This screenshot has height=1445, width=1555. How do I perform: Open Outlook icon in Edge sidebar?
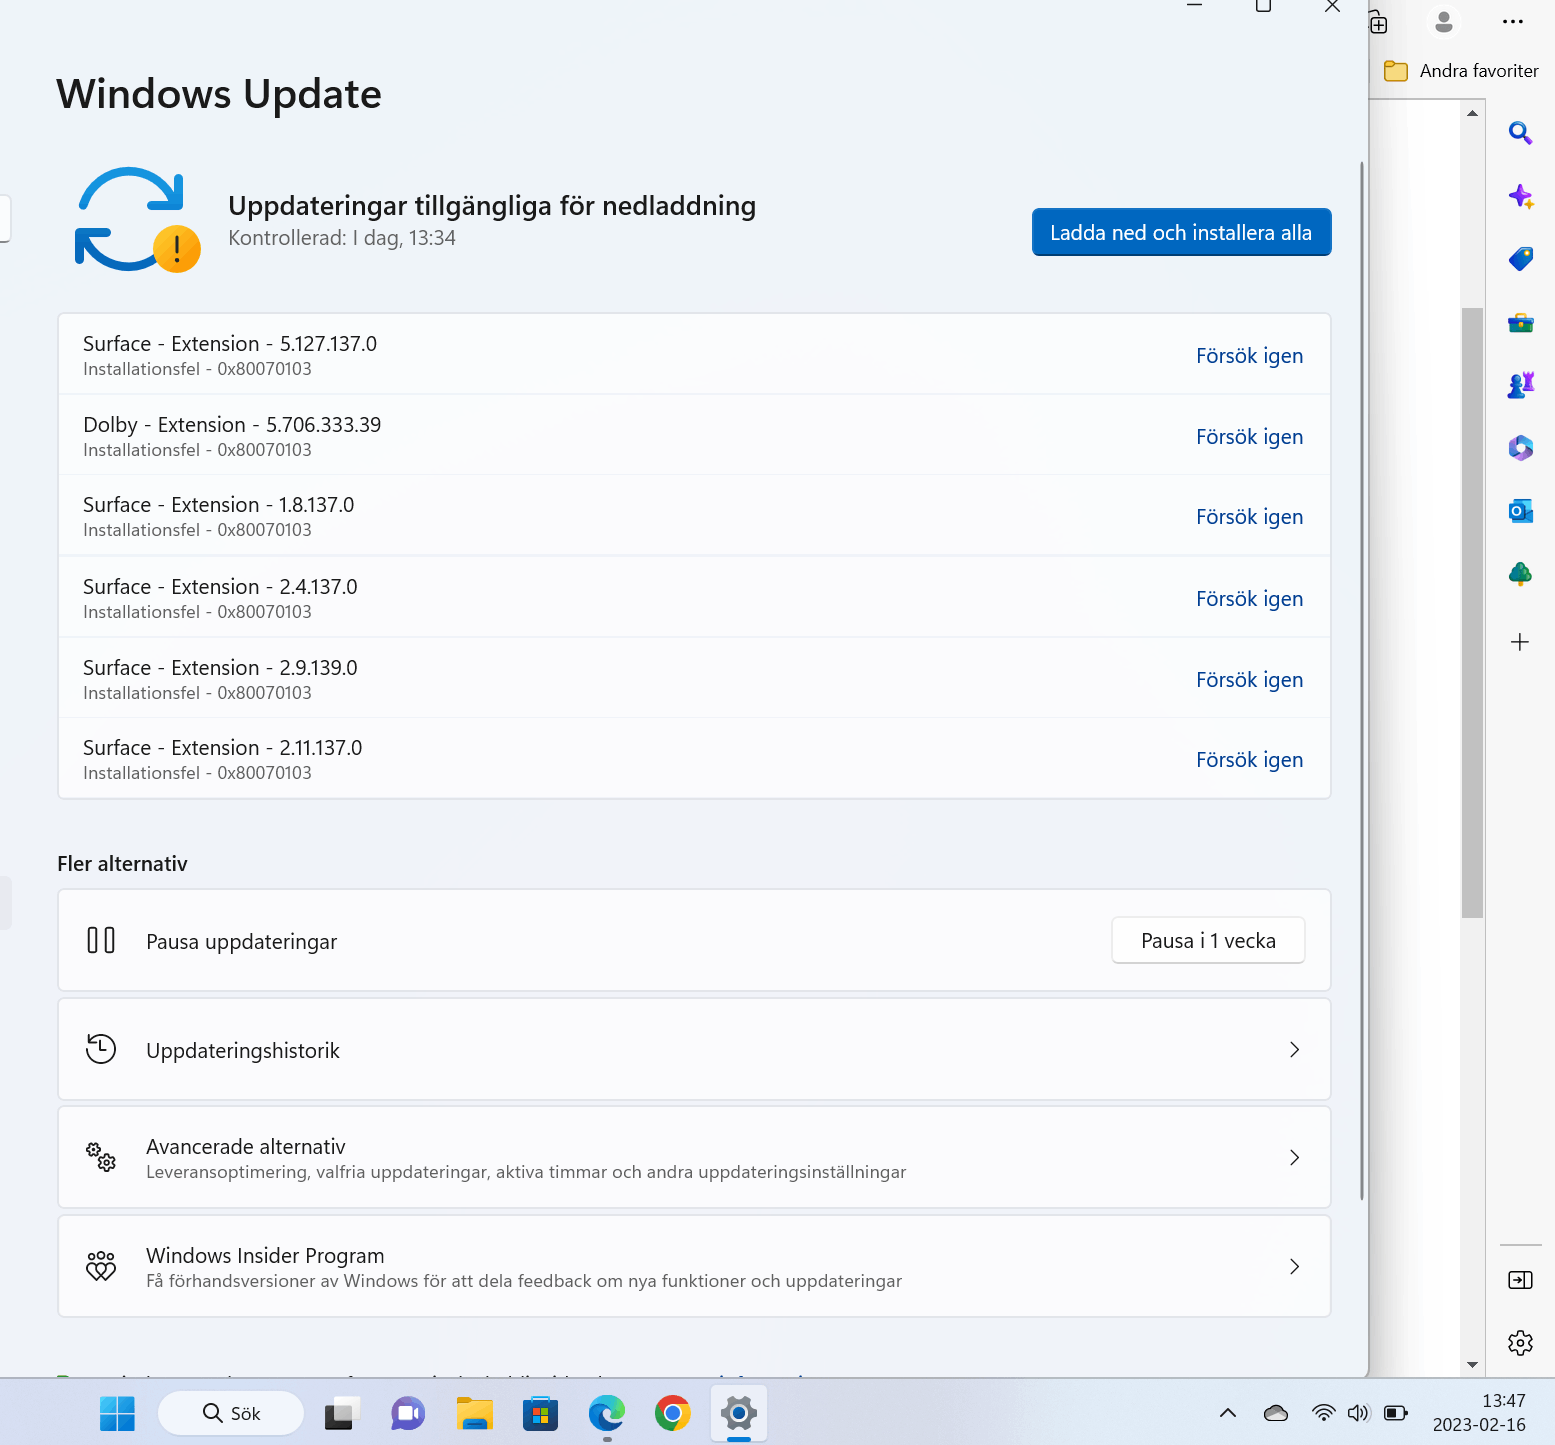(x=1520, y=511)
